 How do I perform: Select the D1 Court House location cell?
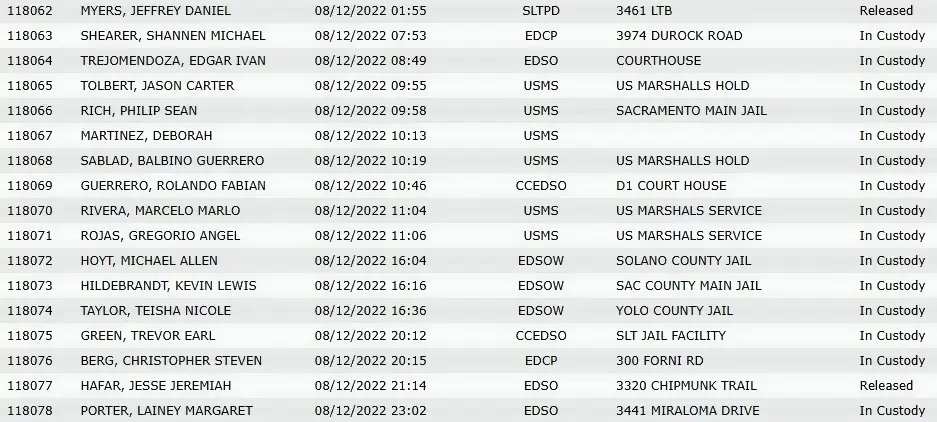671,186
